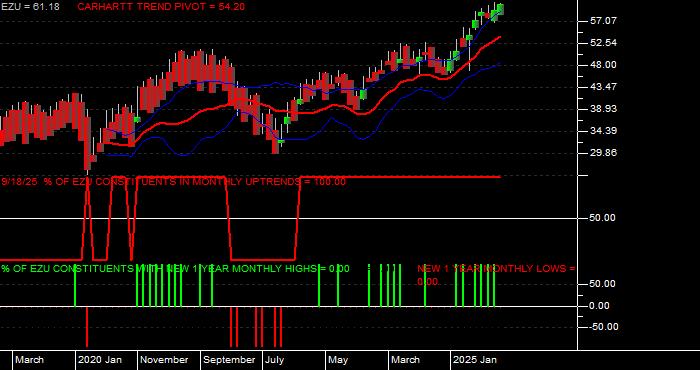Screen dimensions: 700x370
Task: Click the 2020 Jan date label
Action: [100, 360]
